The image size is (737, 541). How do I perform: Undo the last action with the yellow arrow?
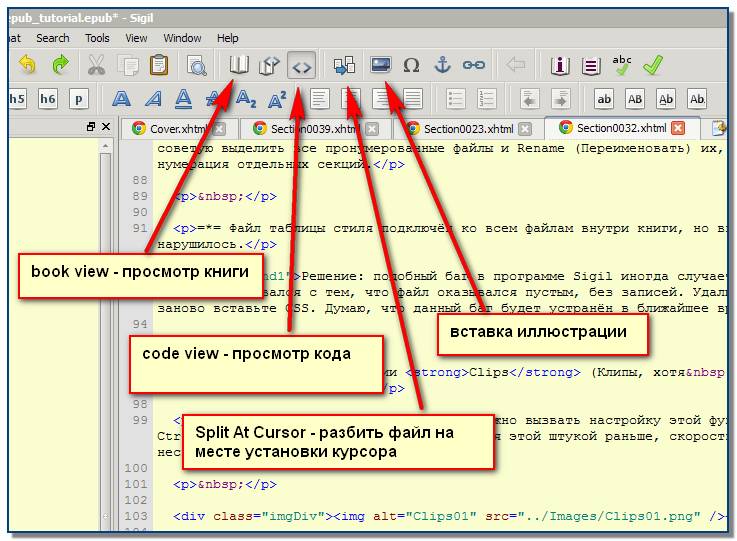28,65
